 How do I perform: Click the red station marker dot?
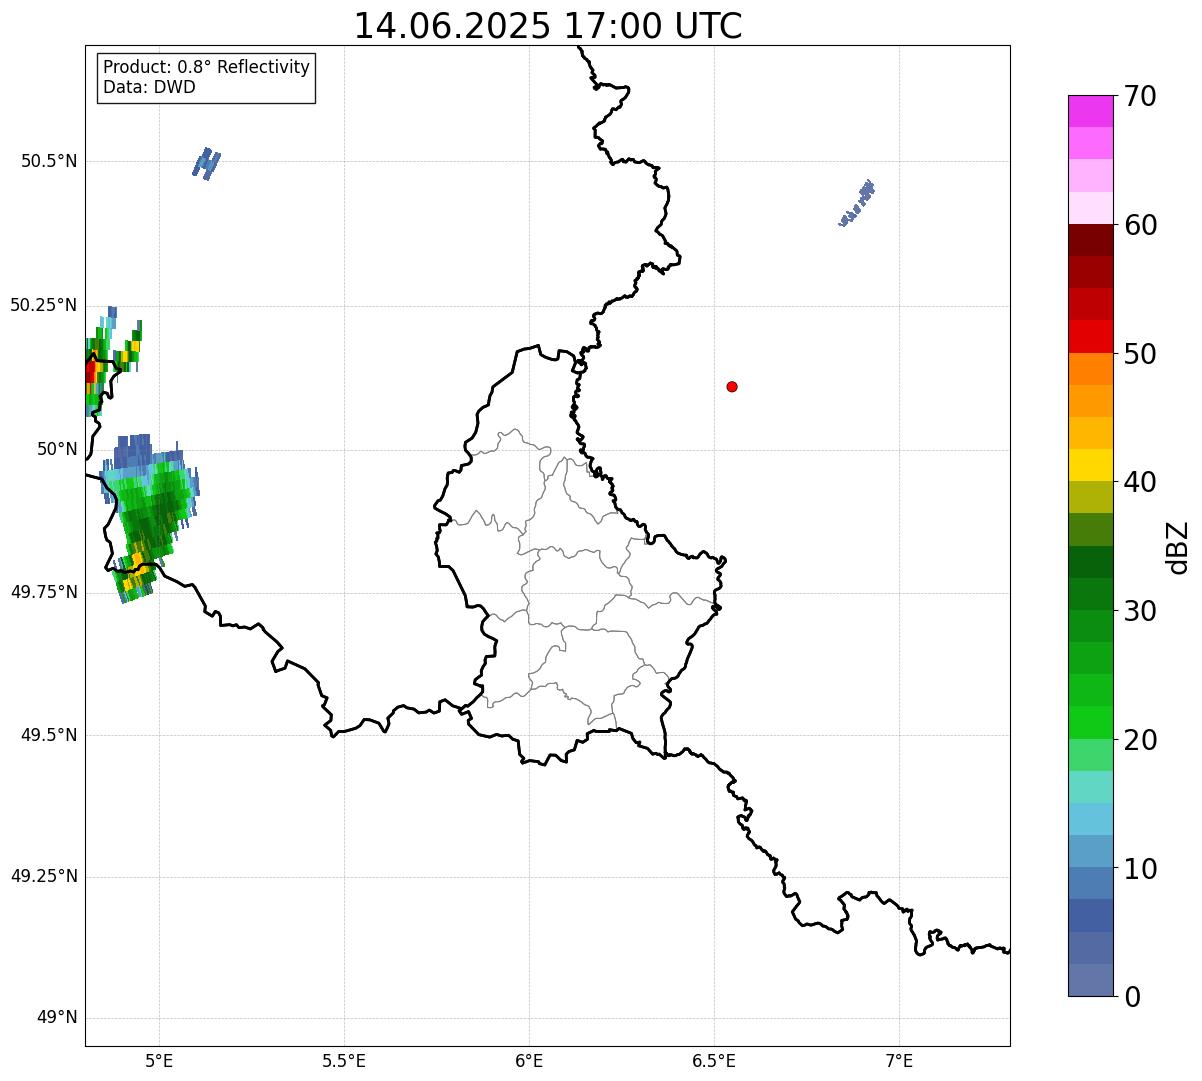coord(732,386)
